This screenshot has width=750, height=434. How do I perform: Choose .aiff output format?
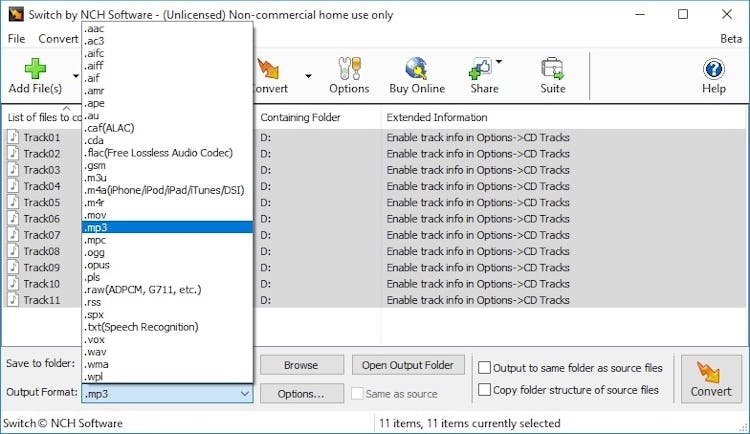pos(167,66)
